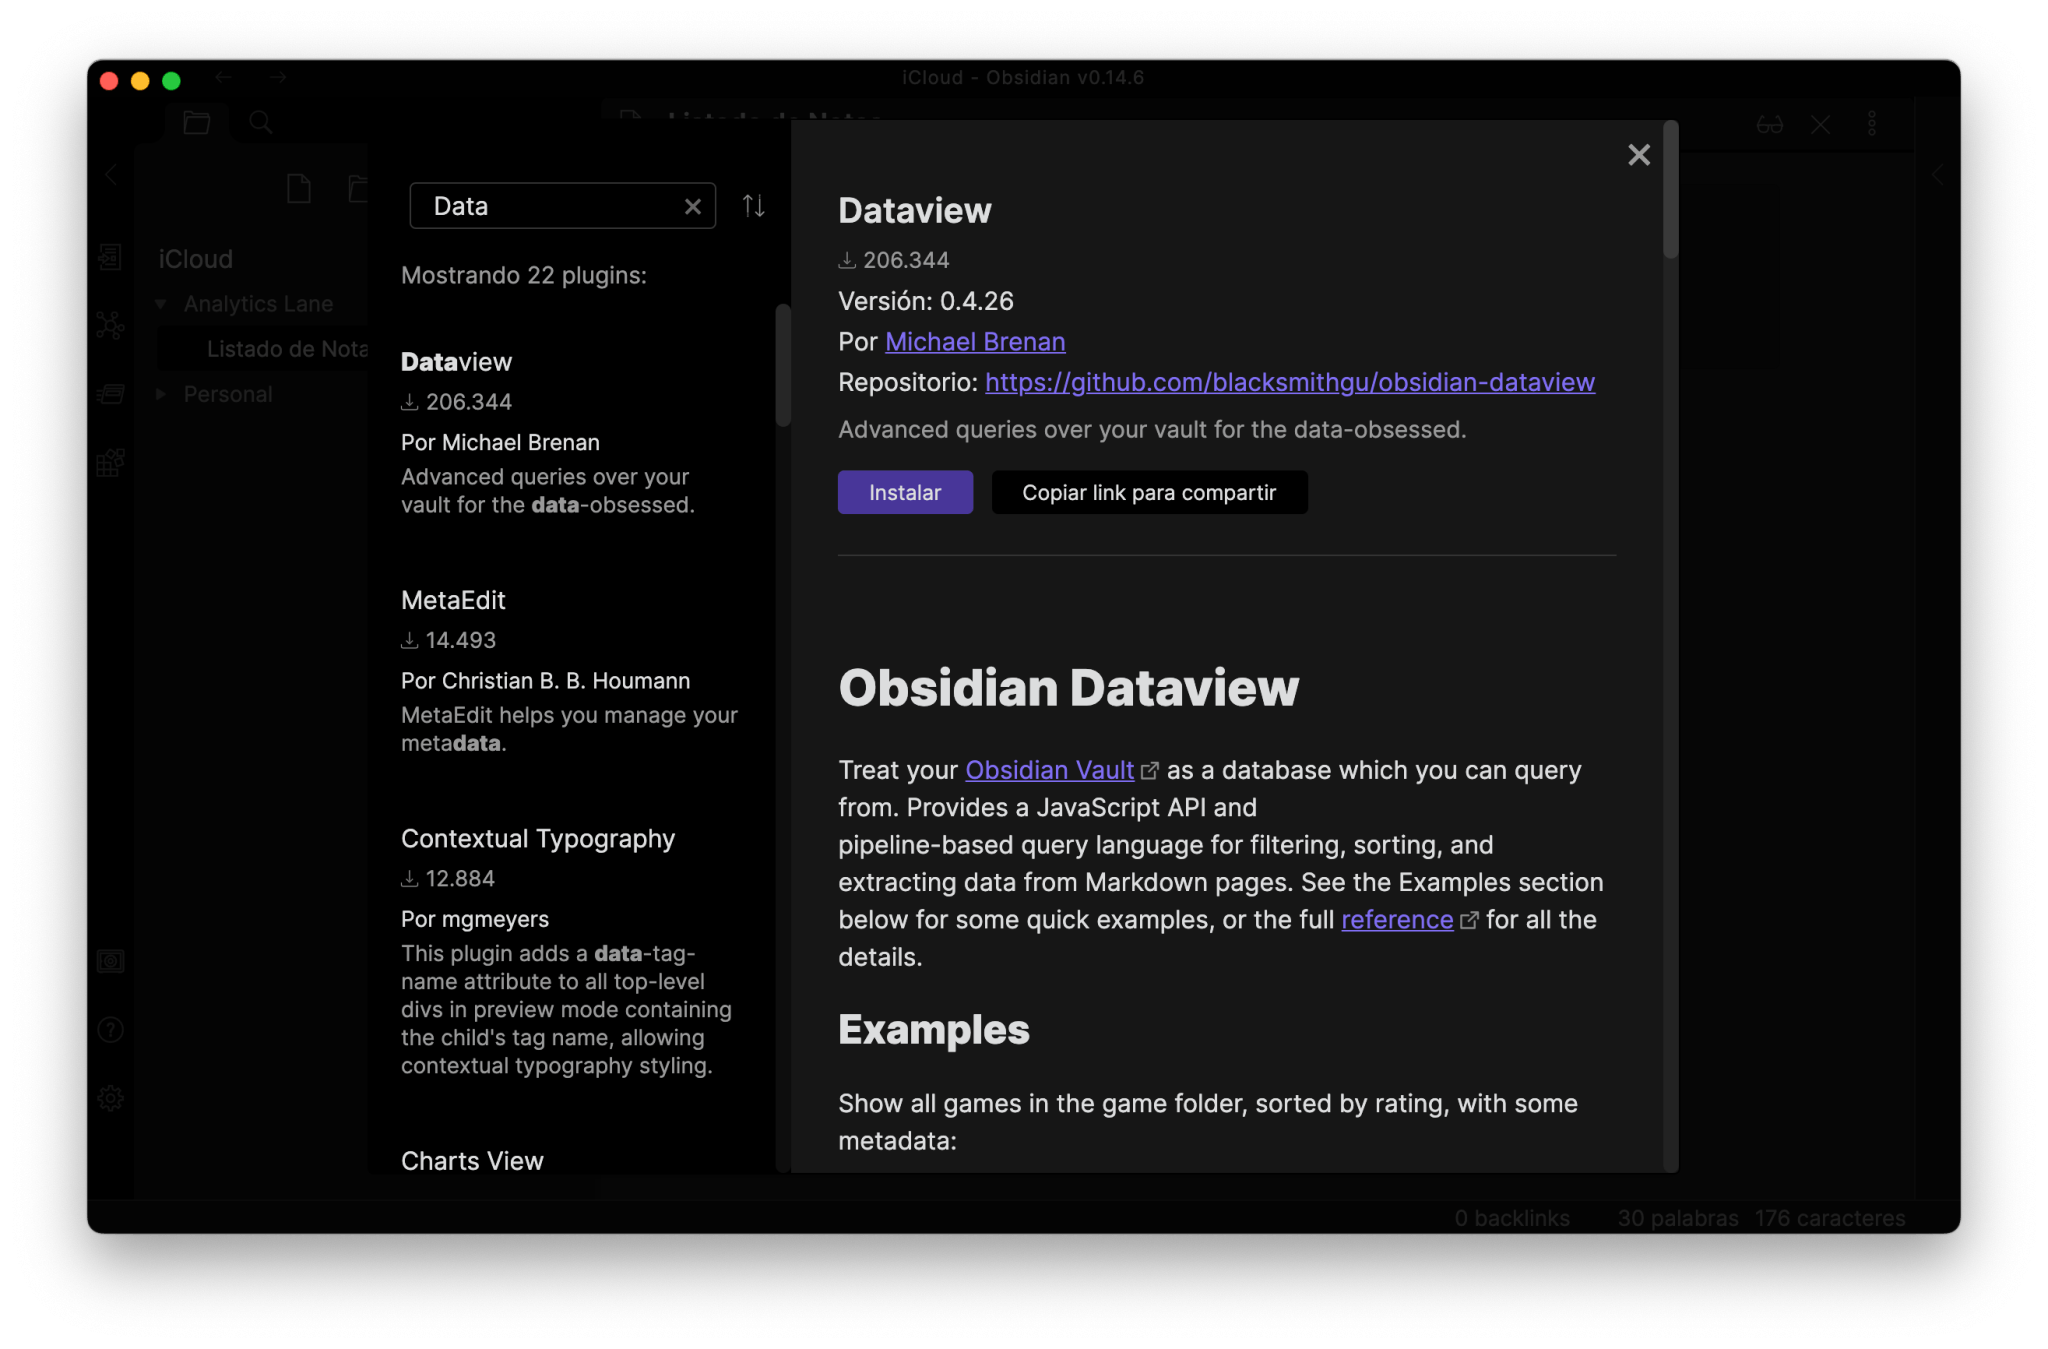
Task: Toggle reading mode with the glasses icon
Action: (1768, 123)
